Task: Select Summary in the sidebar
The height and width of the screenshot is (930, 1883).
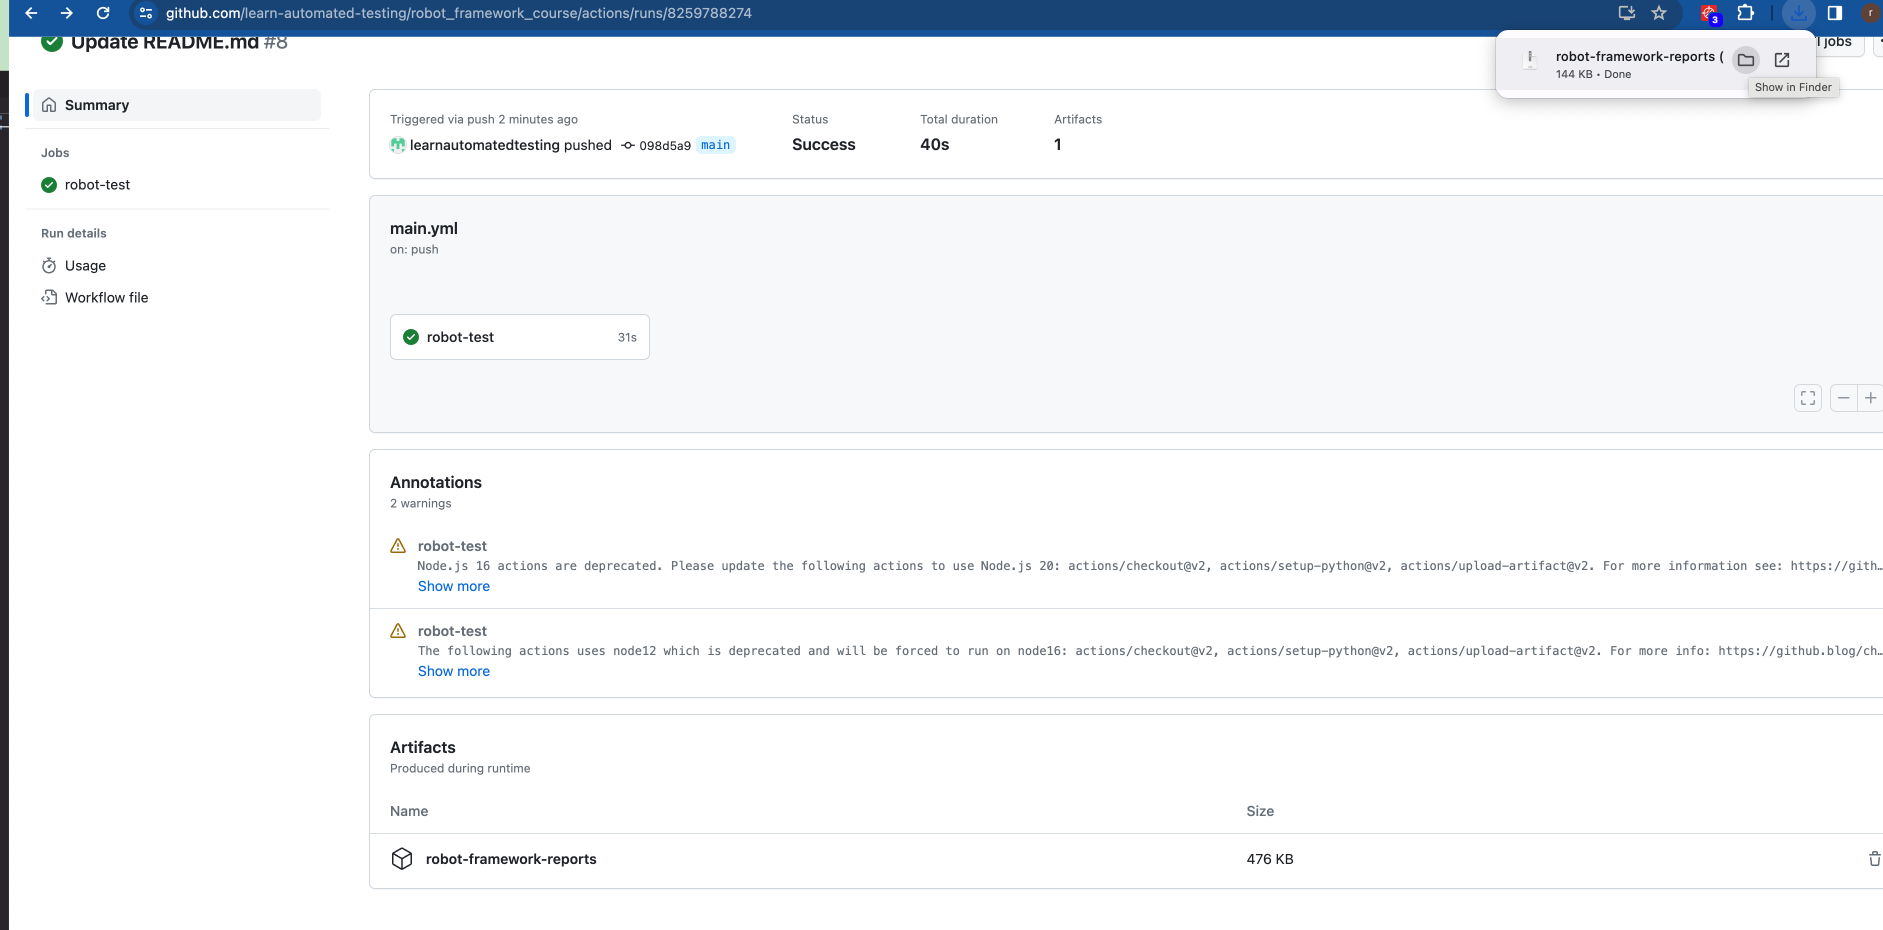Action: tap(177, 105)
